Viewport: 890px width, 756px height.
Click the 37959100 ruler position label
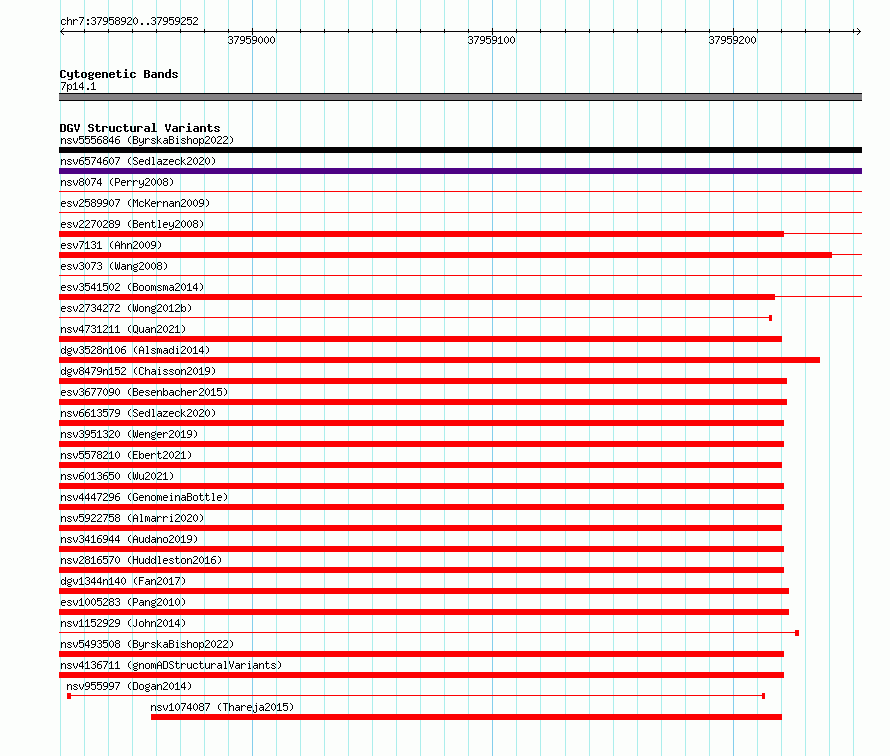pyautogui.click(x=492, y=40)
